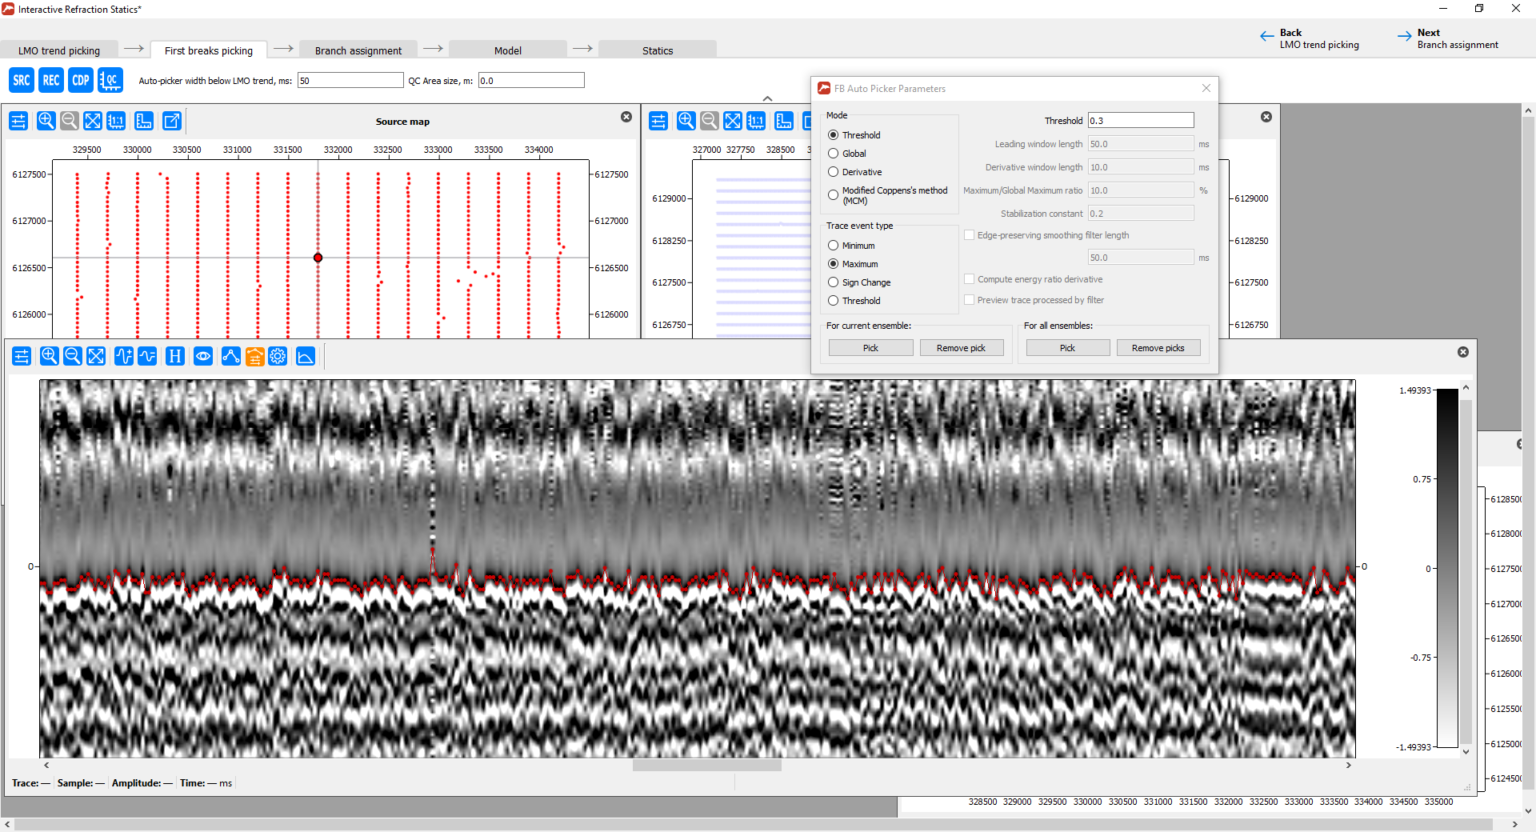Switch to REC sorting mode
Screen dimensions: 1536x832
50,80
